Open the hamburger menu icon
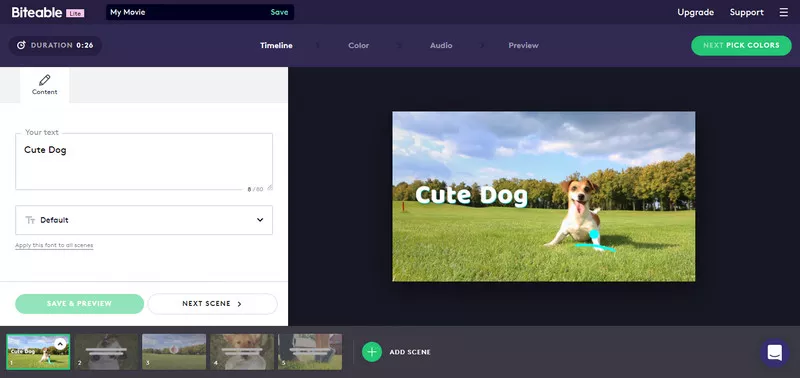800x378 pixels. (784, 12)
